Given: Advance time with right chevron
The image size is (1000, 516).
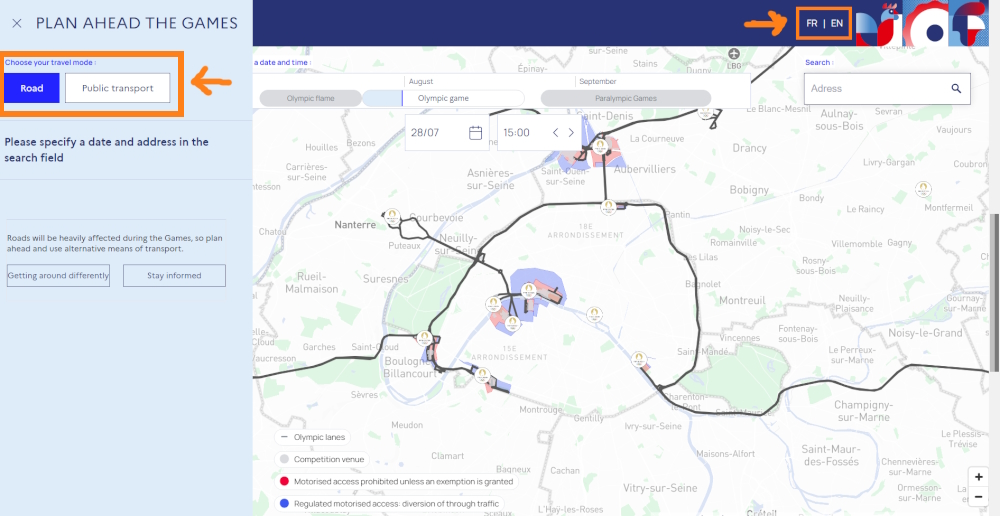Looking at the screenshot, I should (x=571, y=133).
